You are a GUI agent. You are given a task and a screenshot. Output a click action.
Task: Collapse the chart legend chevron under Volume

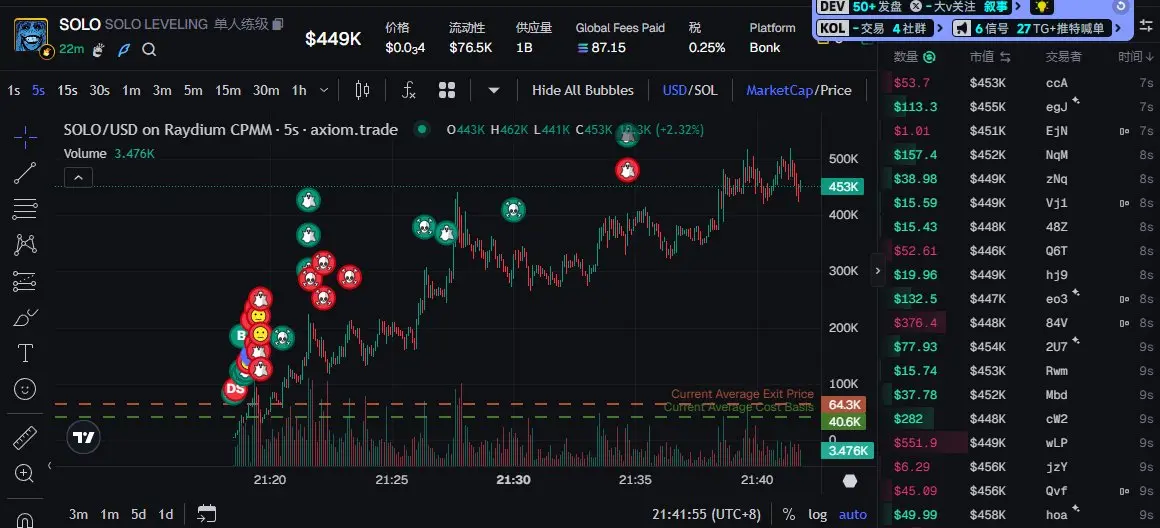pos(78,177)
